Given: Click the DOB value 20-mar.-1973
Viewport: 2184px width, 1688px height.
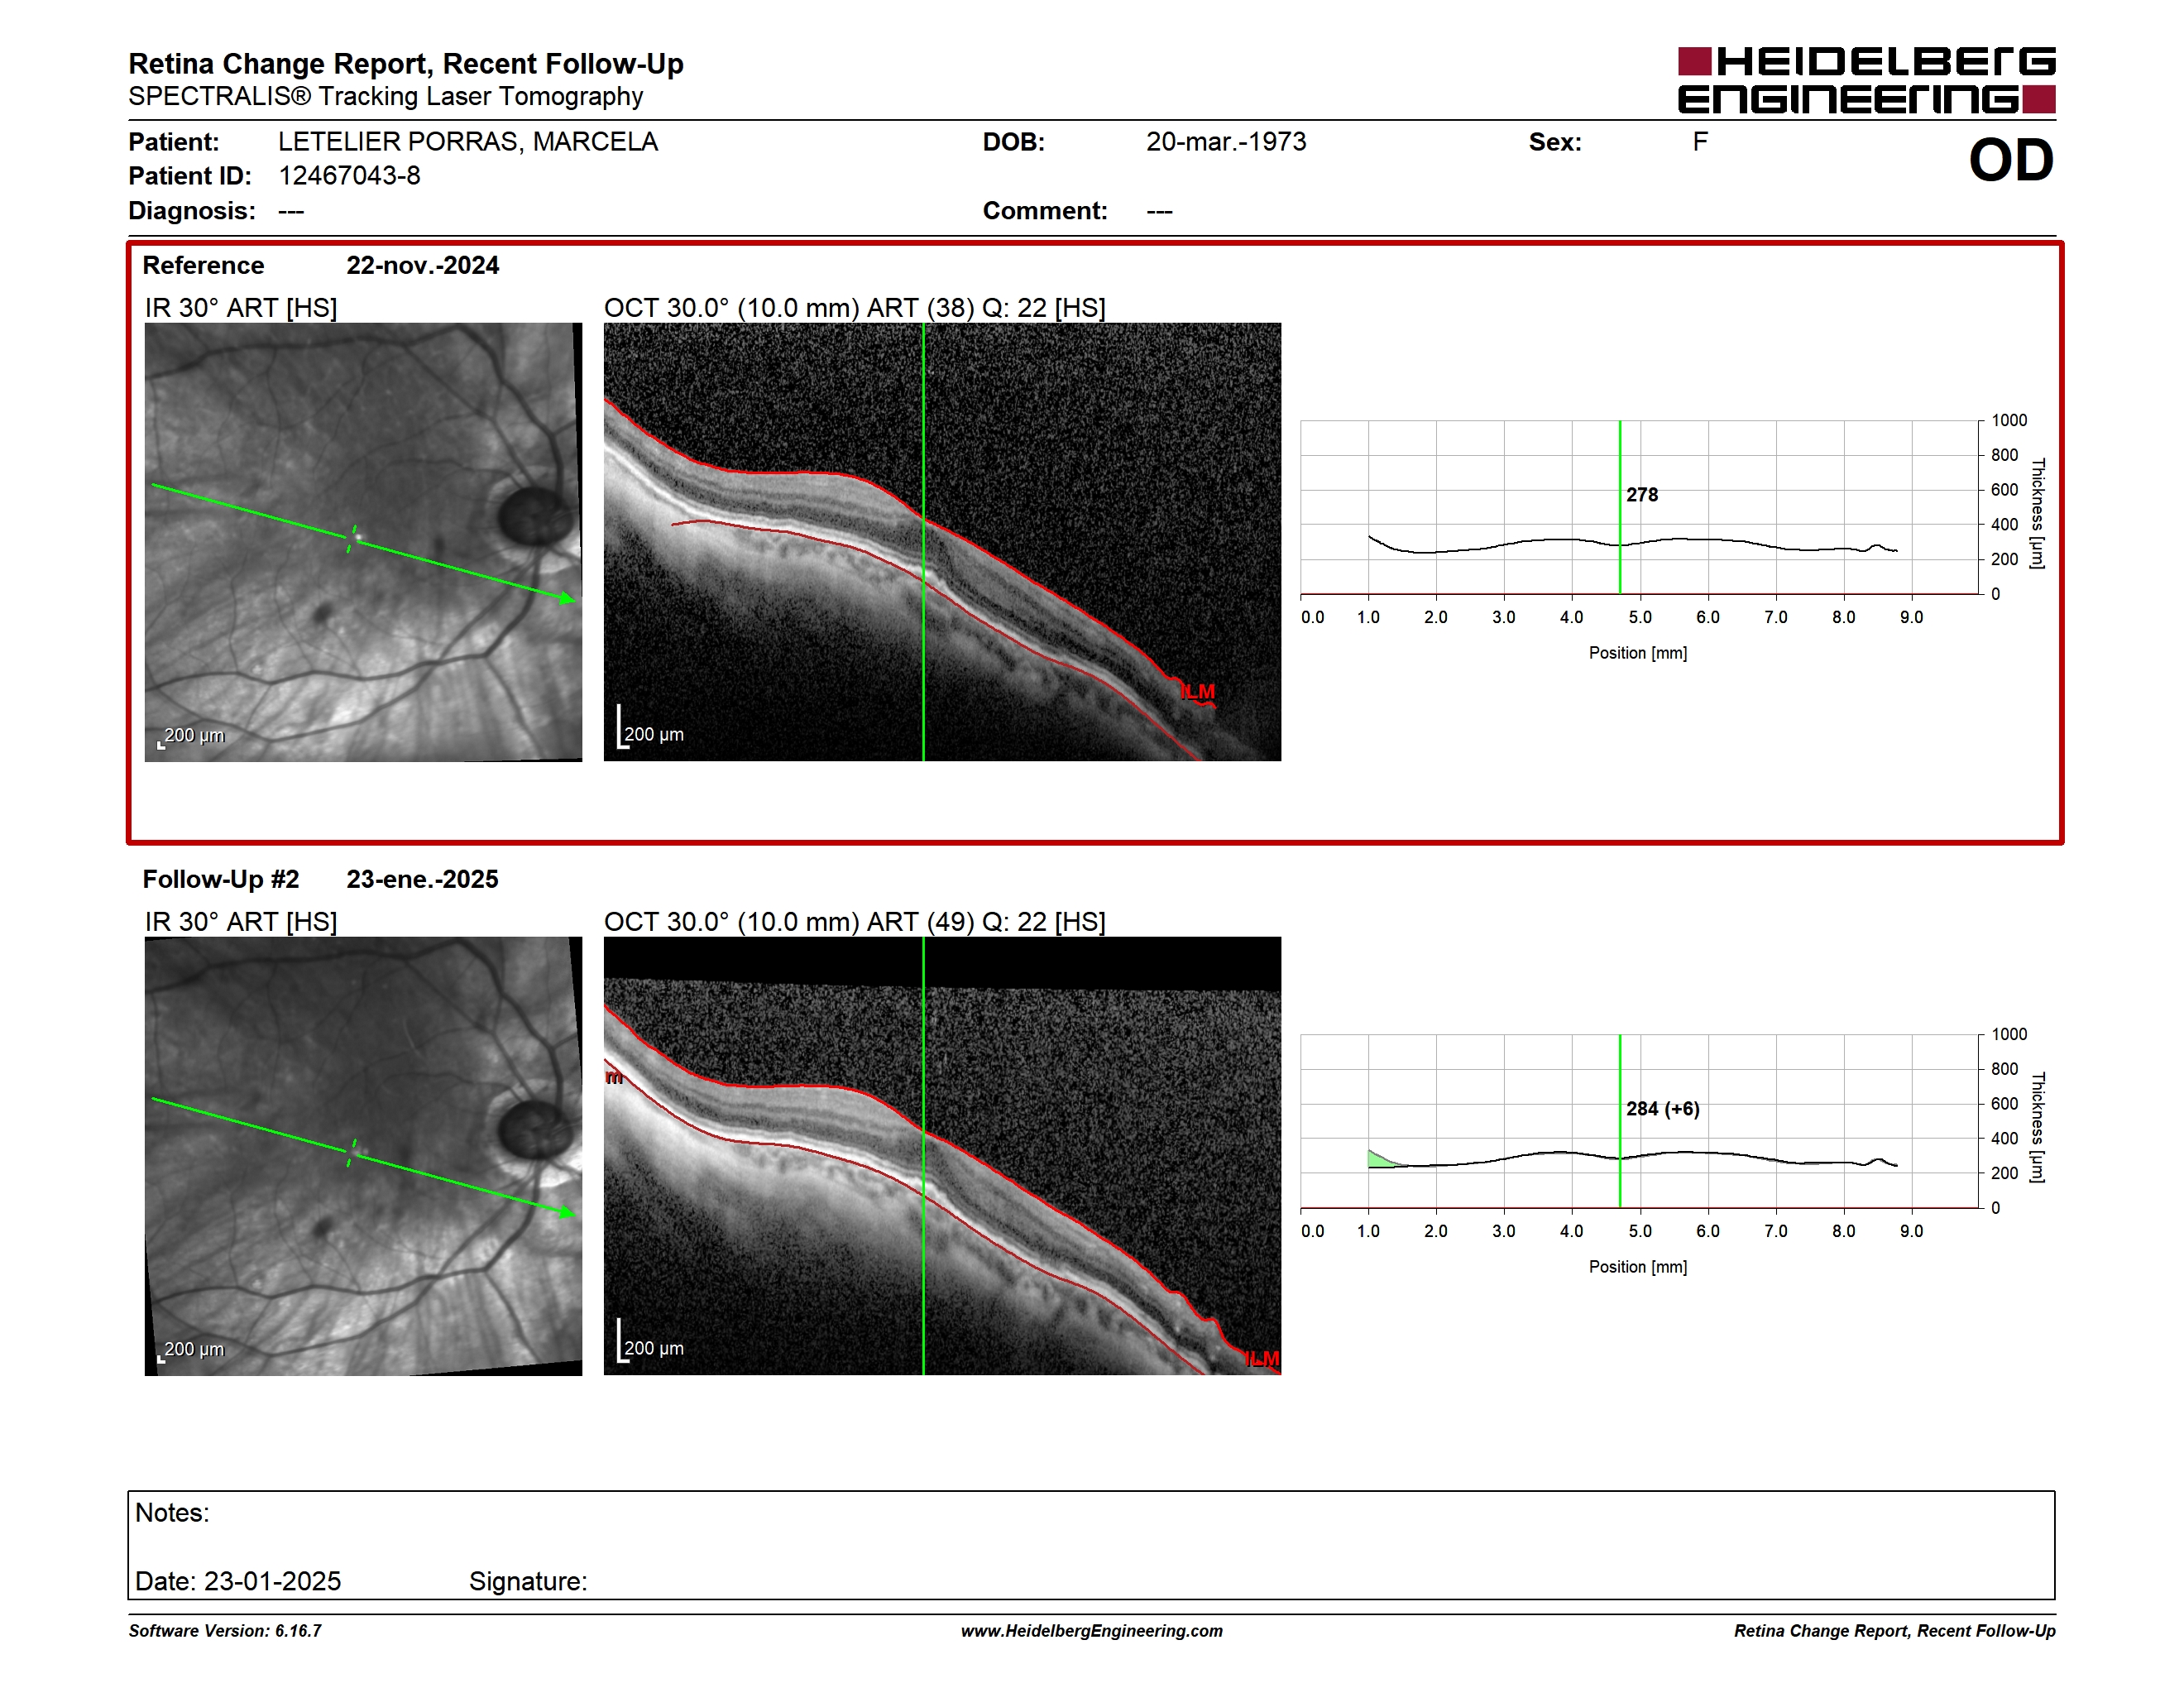Looking at the screenshot, I should [1226, 142].
